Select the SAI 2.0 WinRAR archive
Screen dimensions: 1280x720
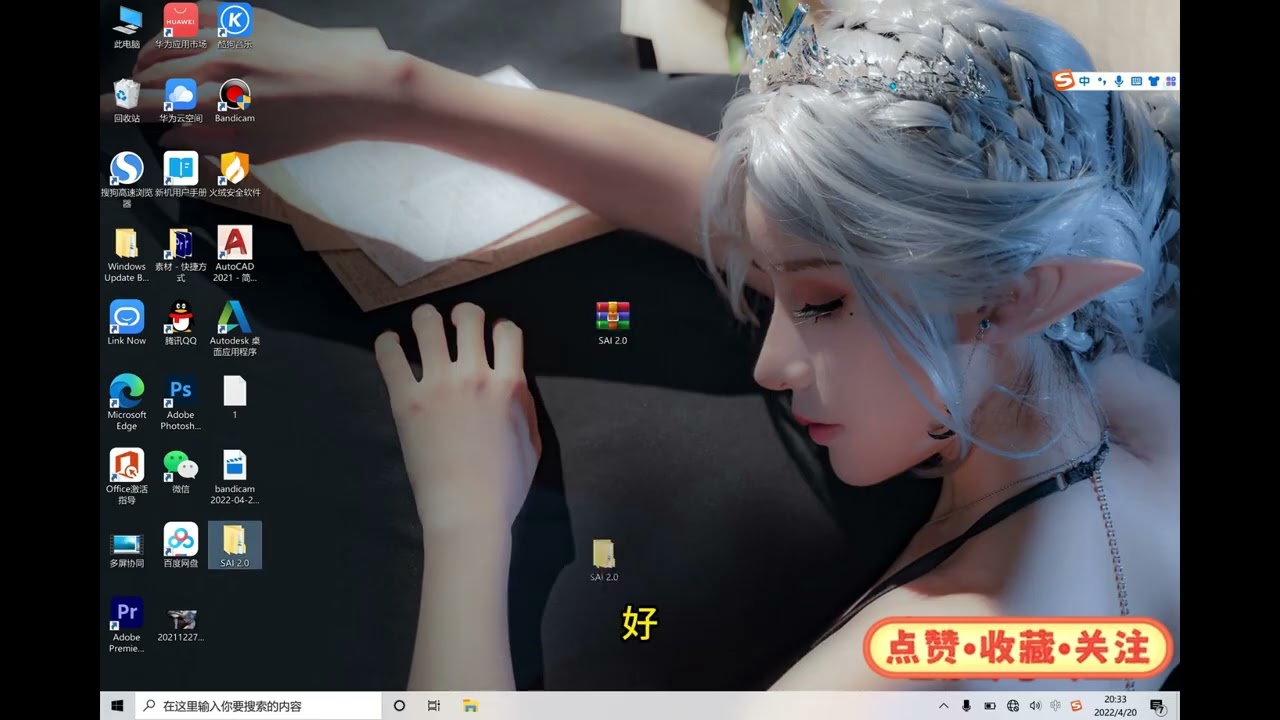pyautogui.click(x=613, y=322)
